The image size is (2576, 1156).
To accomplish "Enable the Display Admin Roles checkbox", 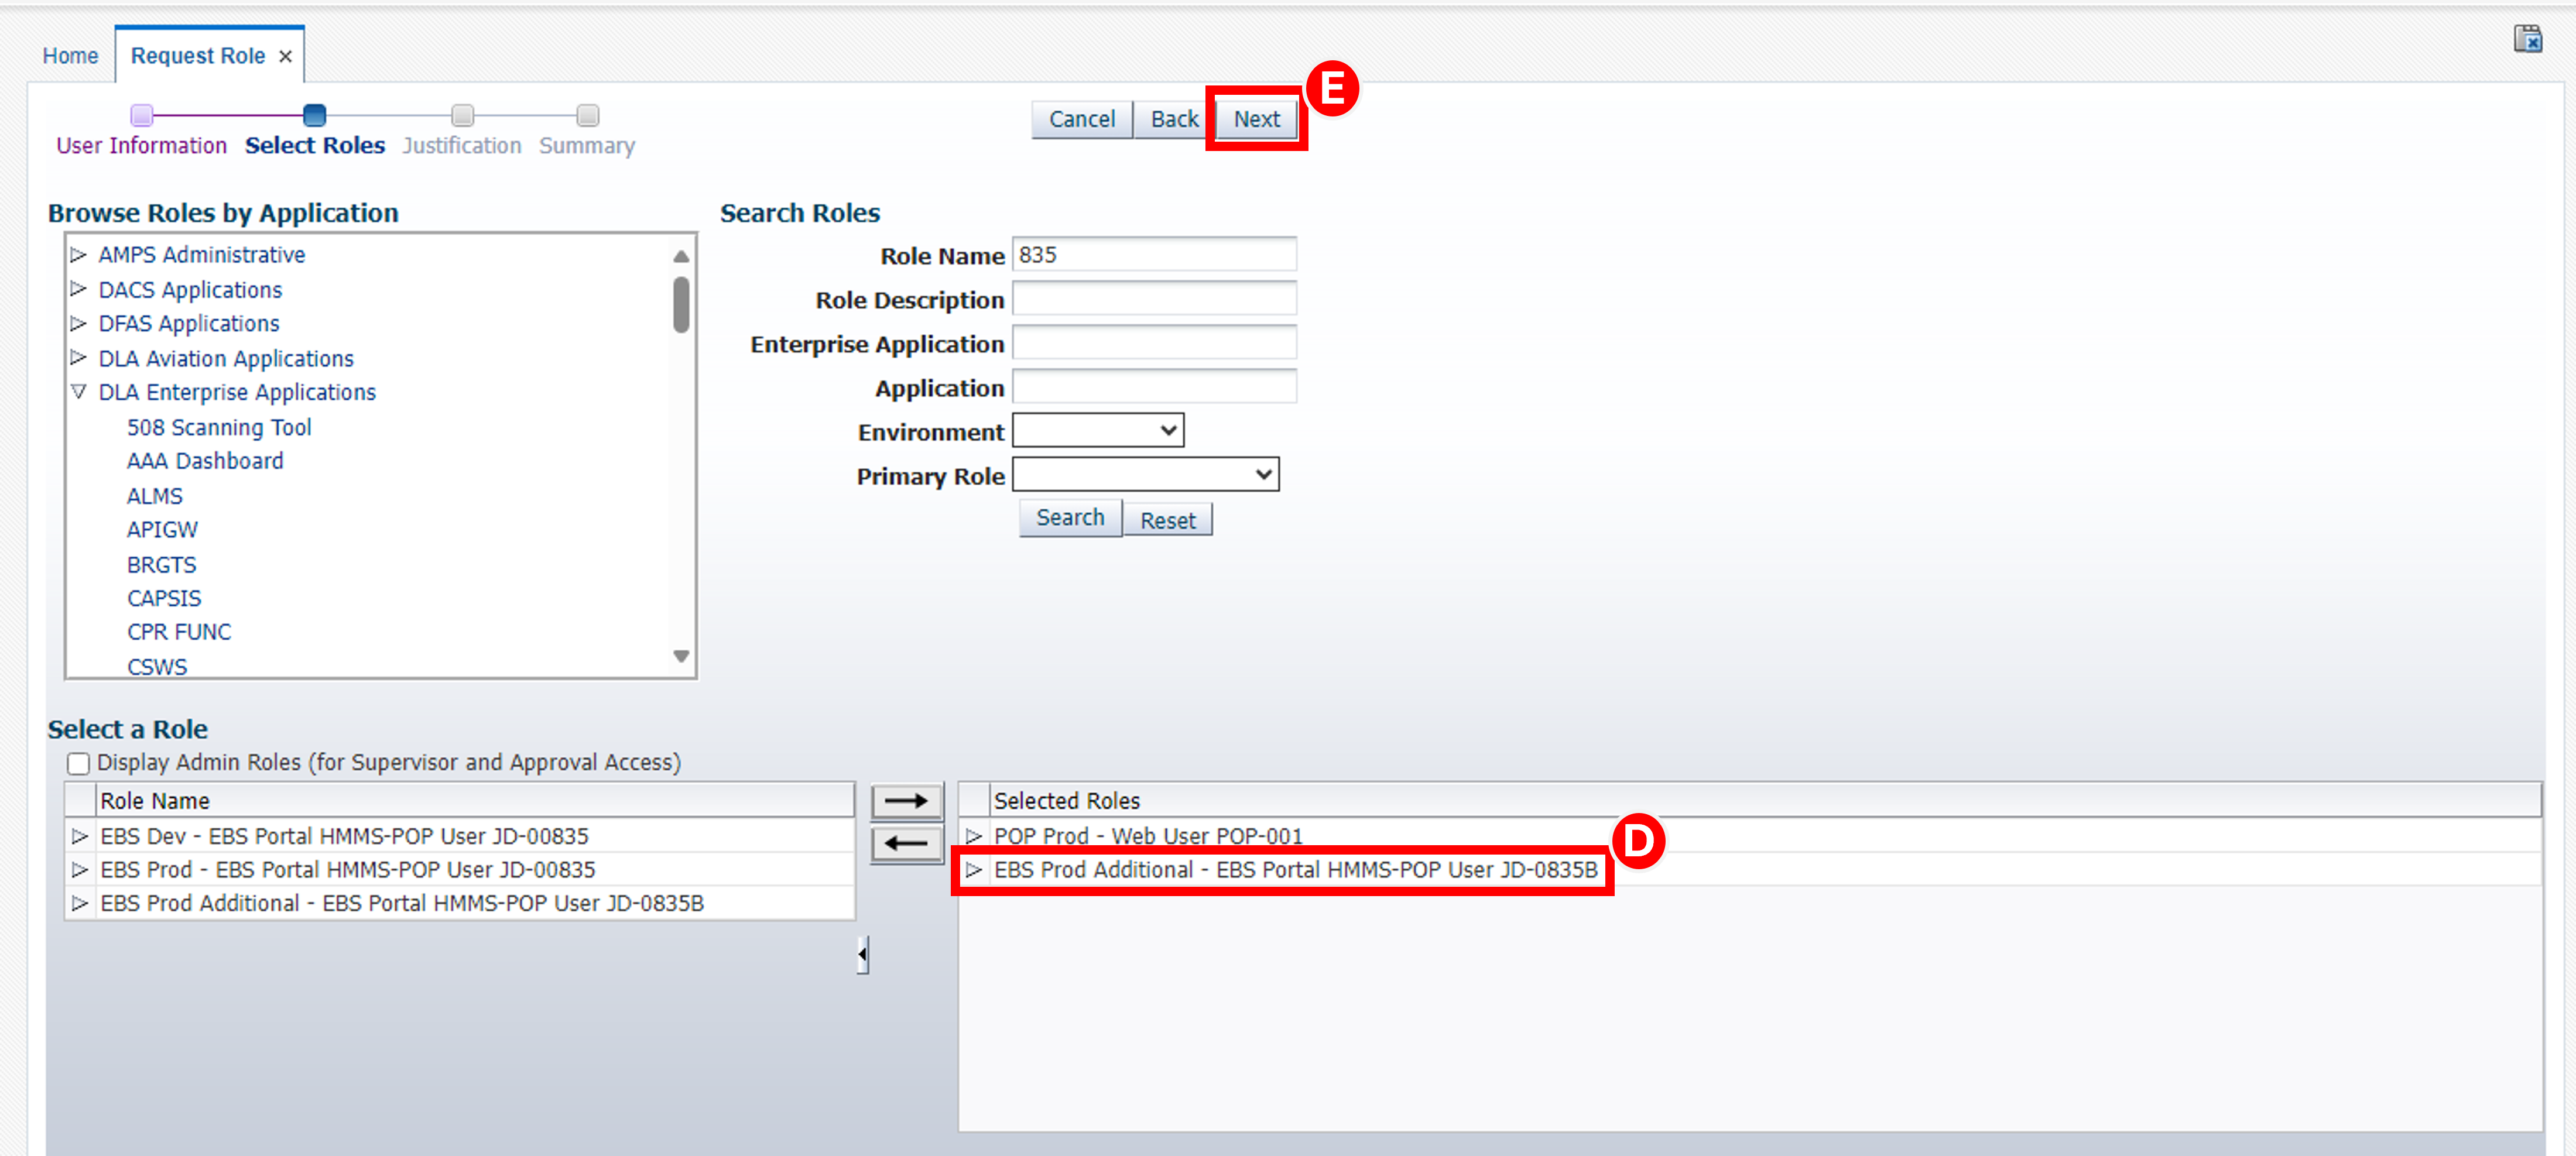I will point(79,764).
